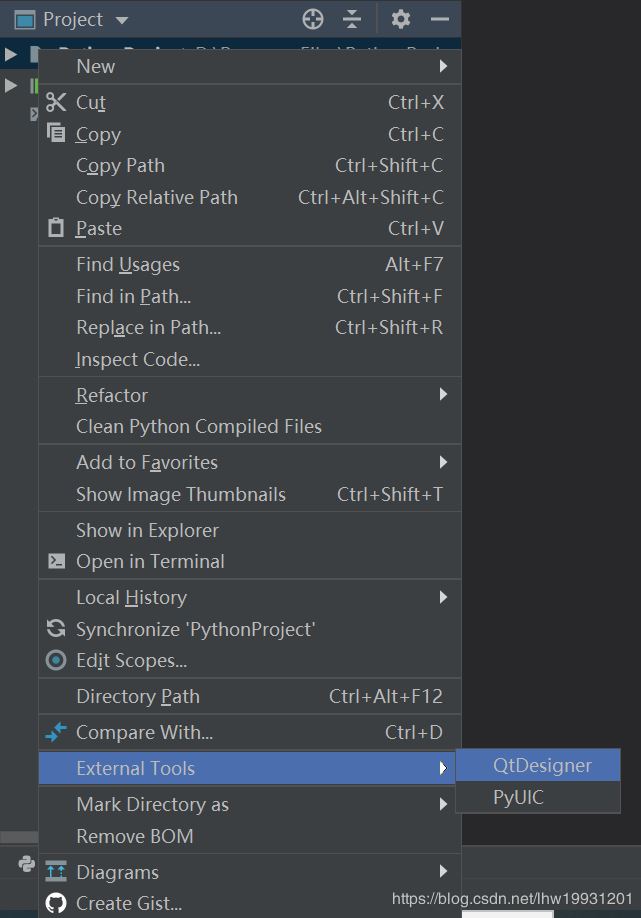Click the clipboard icon beside Paste

coord(56,228)
